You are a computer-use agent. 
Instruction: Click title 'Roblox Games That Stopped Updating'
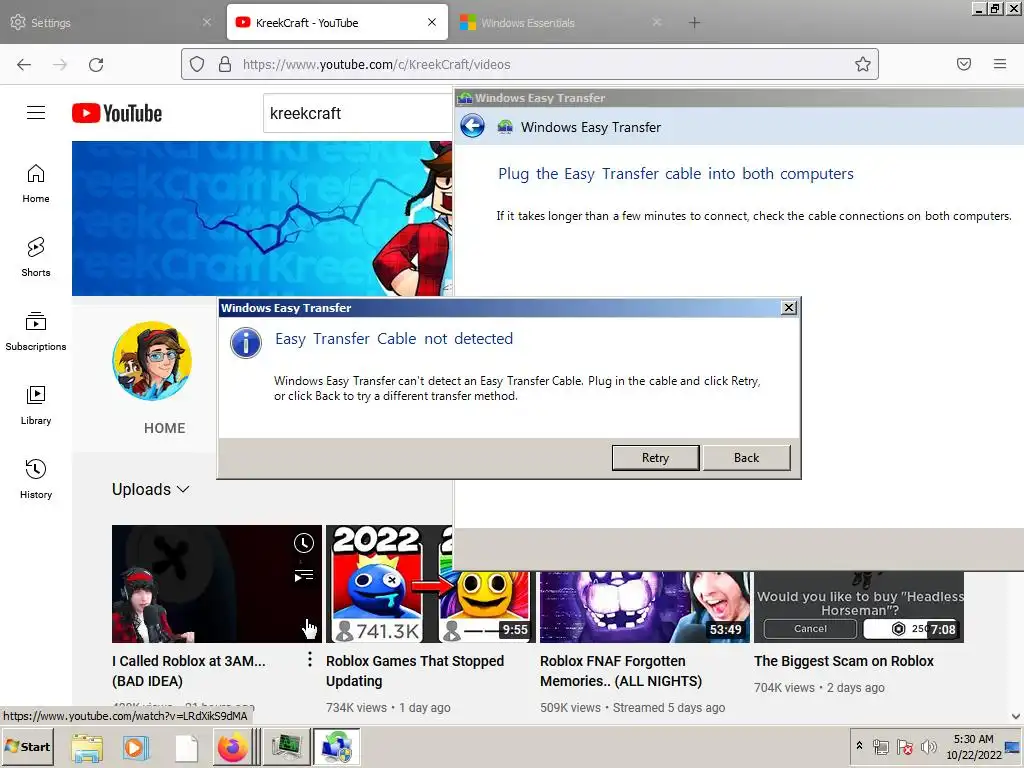point(415,671)
